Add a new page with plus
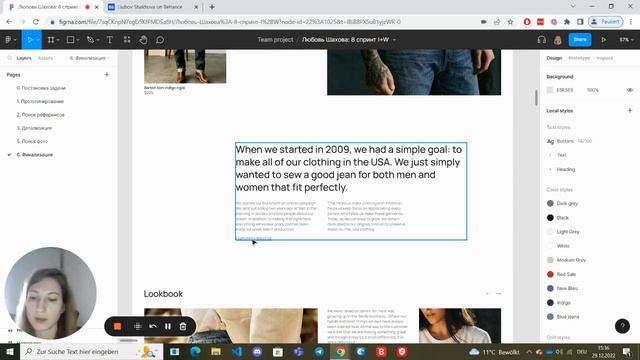The image size is (640, 360). pos(107,75)
